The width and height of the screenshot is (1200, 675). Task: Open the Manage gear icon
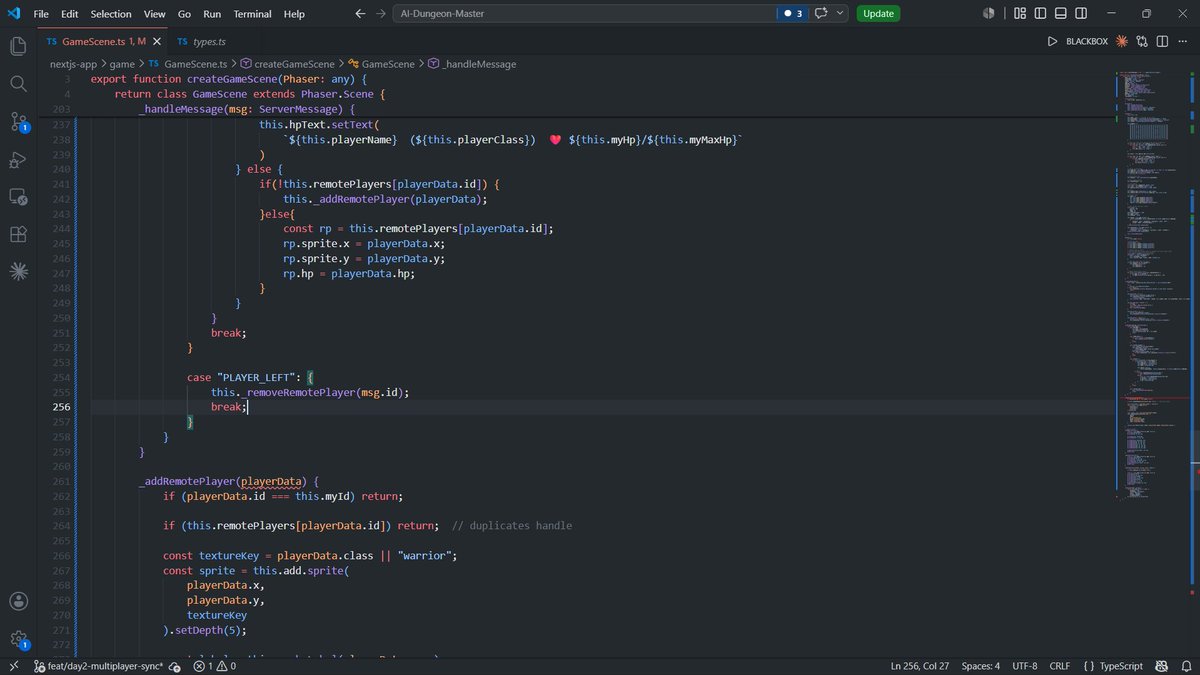[18, 639]
